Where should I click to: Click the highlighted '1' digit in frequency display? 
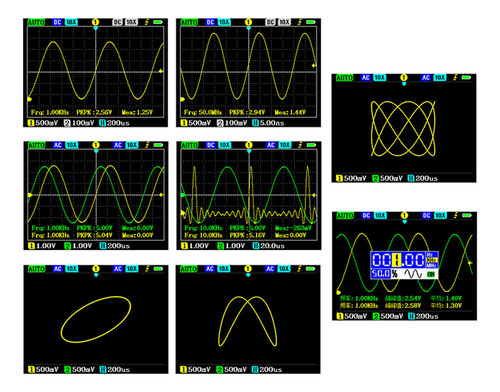(x=397, y=260)
